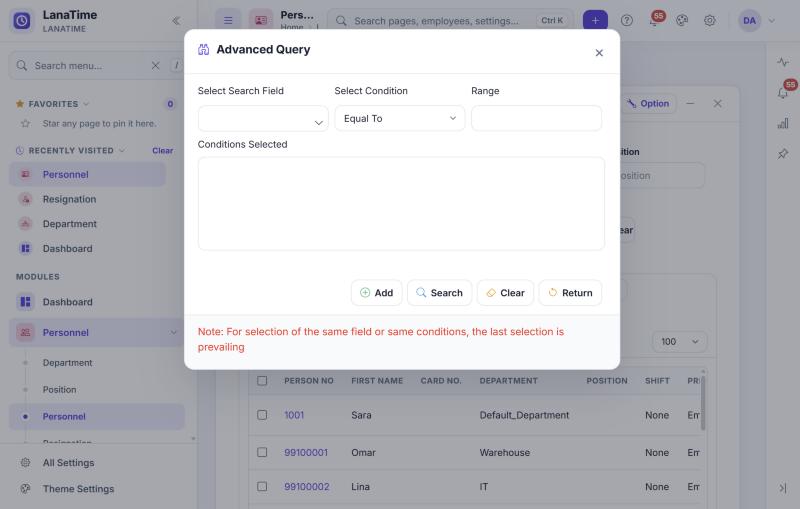Click the table vertical scrollbar
800x509 pixels.
pos(703,403)
